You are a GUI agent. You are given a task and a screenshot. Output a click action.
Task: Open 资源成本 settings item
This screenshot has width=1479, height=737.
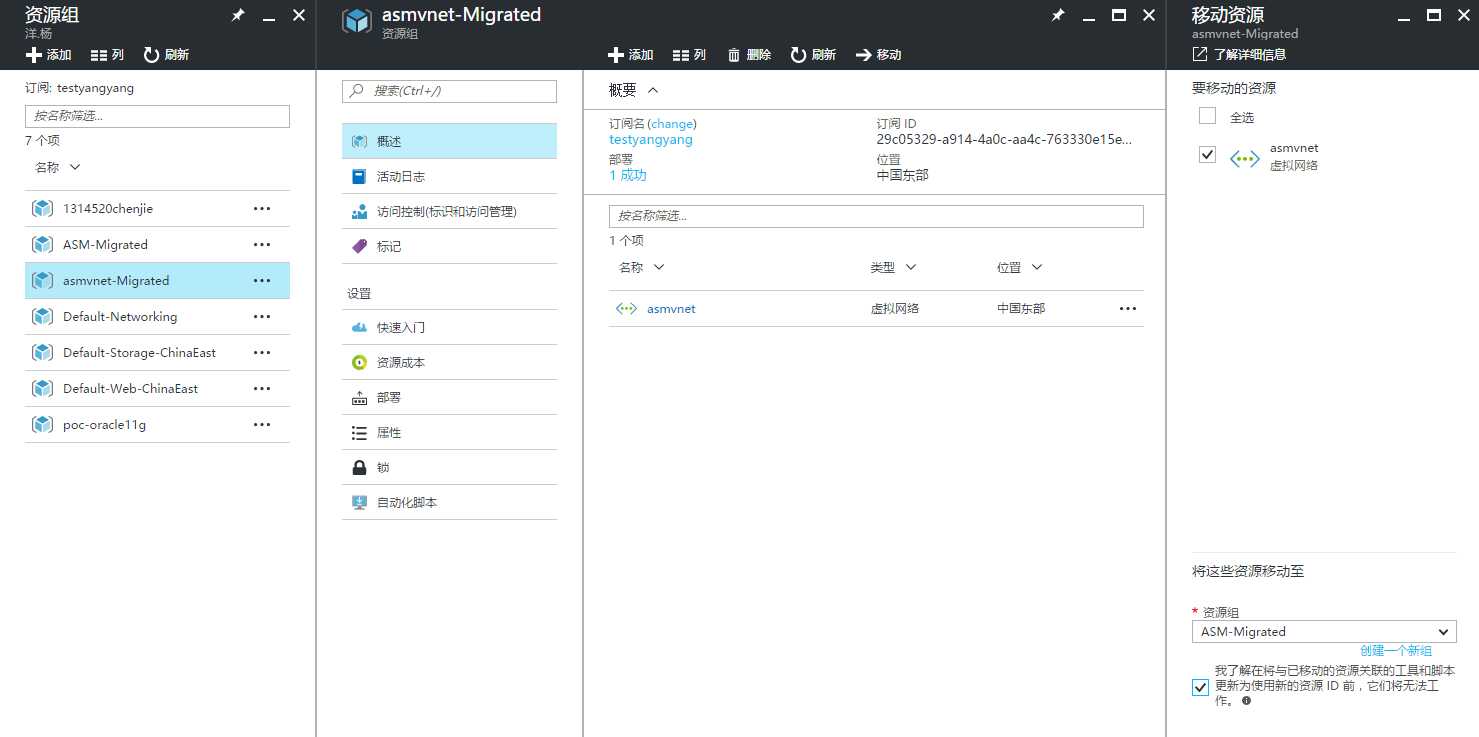449,362
